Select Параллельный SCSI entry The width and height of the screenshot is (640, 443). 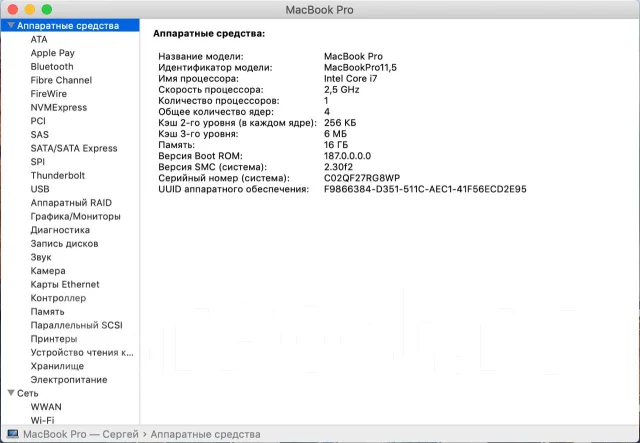(76, 325)
